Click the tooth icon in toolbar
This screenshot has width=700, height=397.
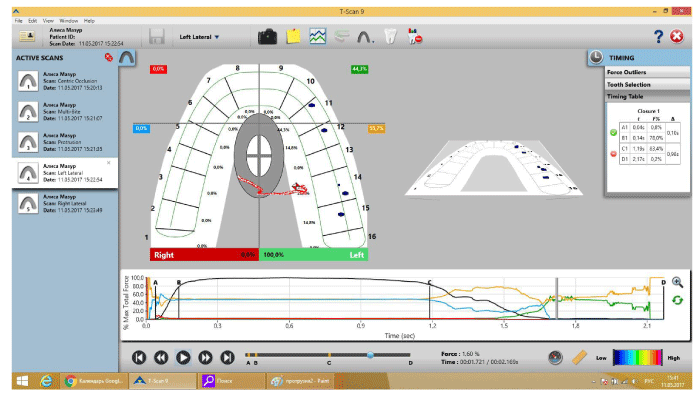point(390,36)
